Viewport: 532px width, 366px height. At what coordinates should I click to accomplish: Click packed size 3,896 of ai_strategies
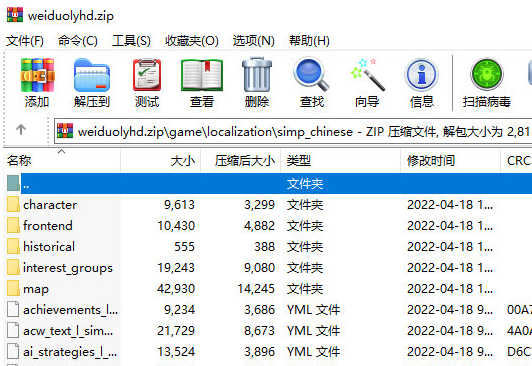click(259, 352)
